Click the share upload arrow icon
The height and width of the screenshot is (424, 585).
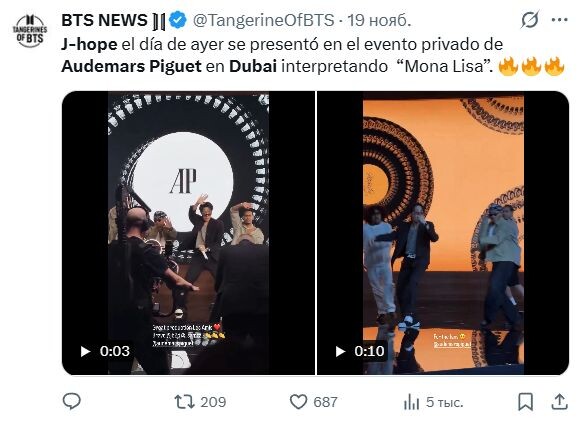[x=560, y=402]
